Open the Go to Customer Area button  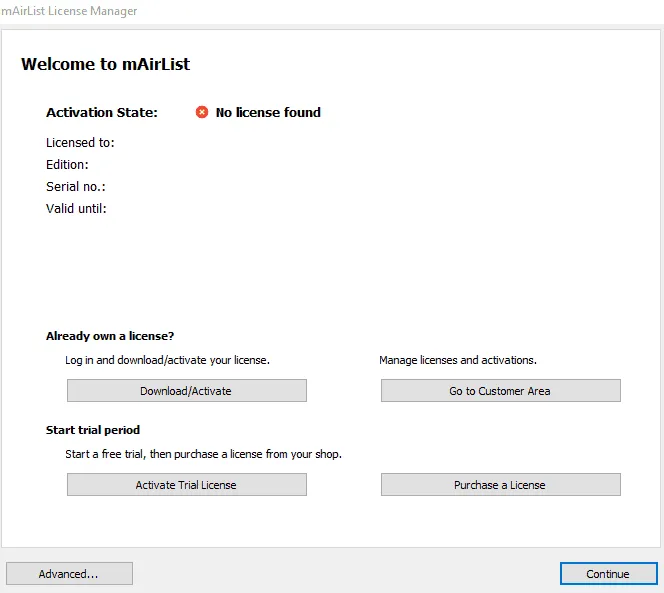pos(500,391)
